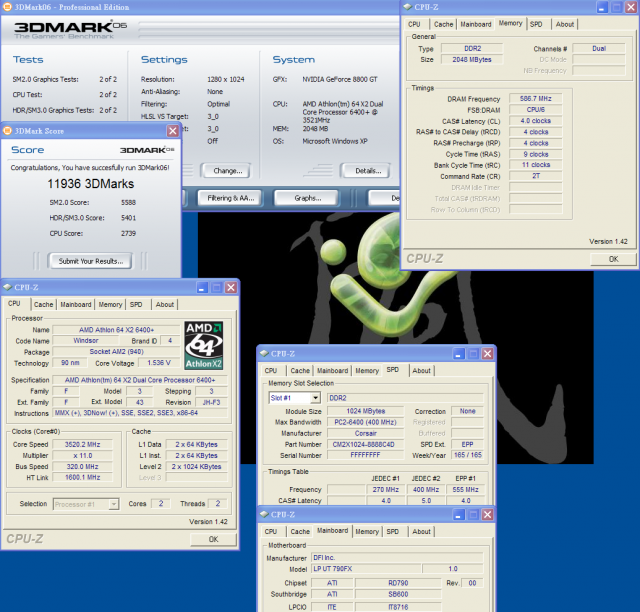Open SPD tab in CPU-Z CPU window
The image size is (640, 612).
(136, 305)
